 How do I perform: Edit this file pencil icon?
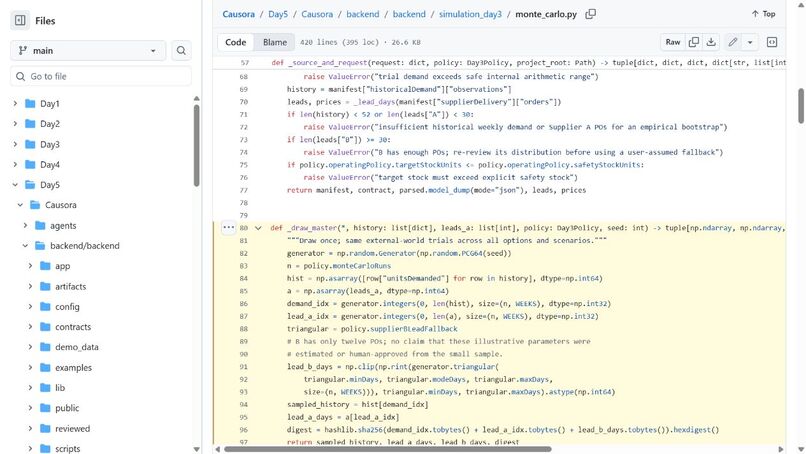[733, 42]
